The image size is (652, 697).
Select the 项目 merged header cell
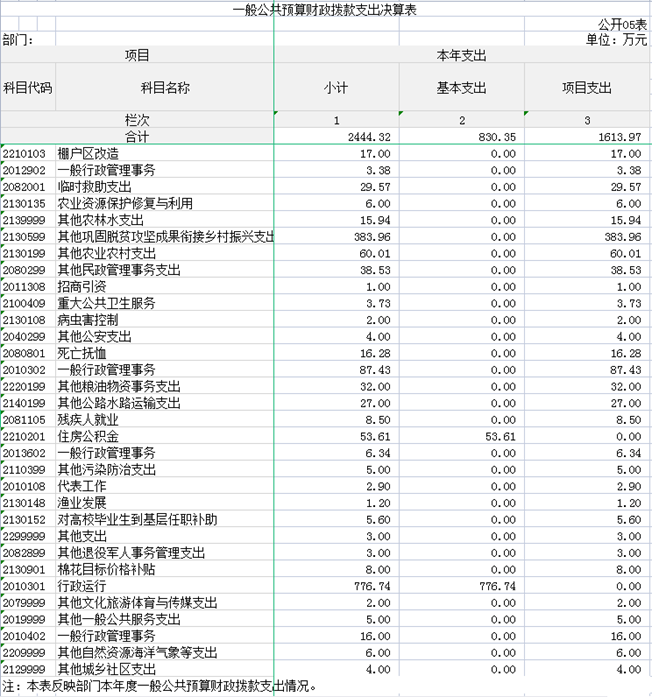click(137, 56)
